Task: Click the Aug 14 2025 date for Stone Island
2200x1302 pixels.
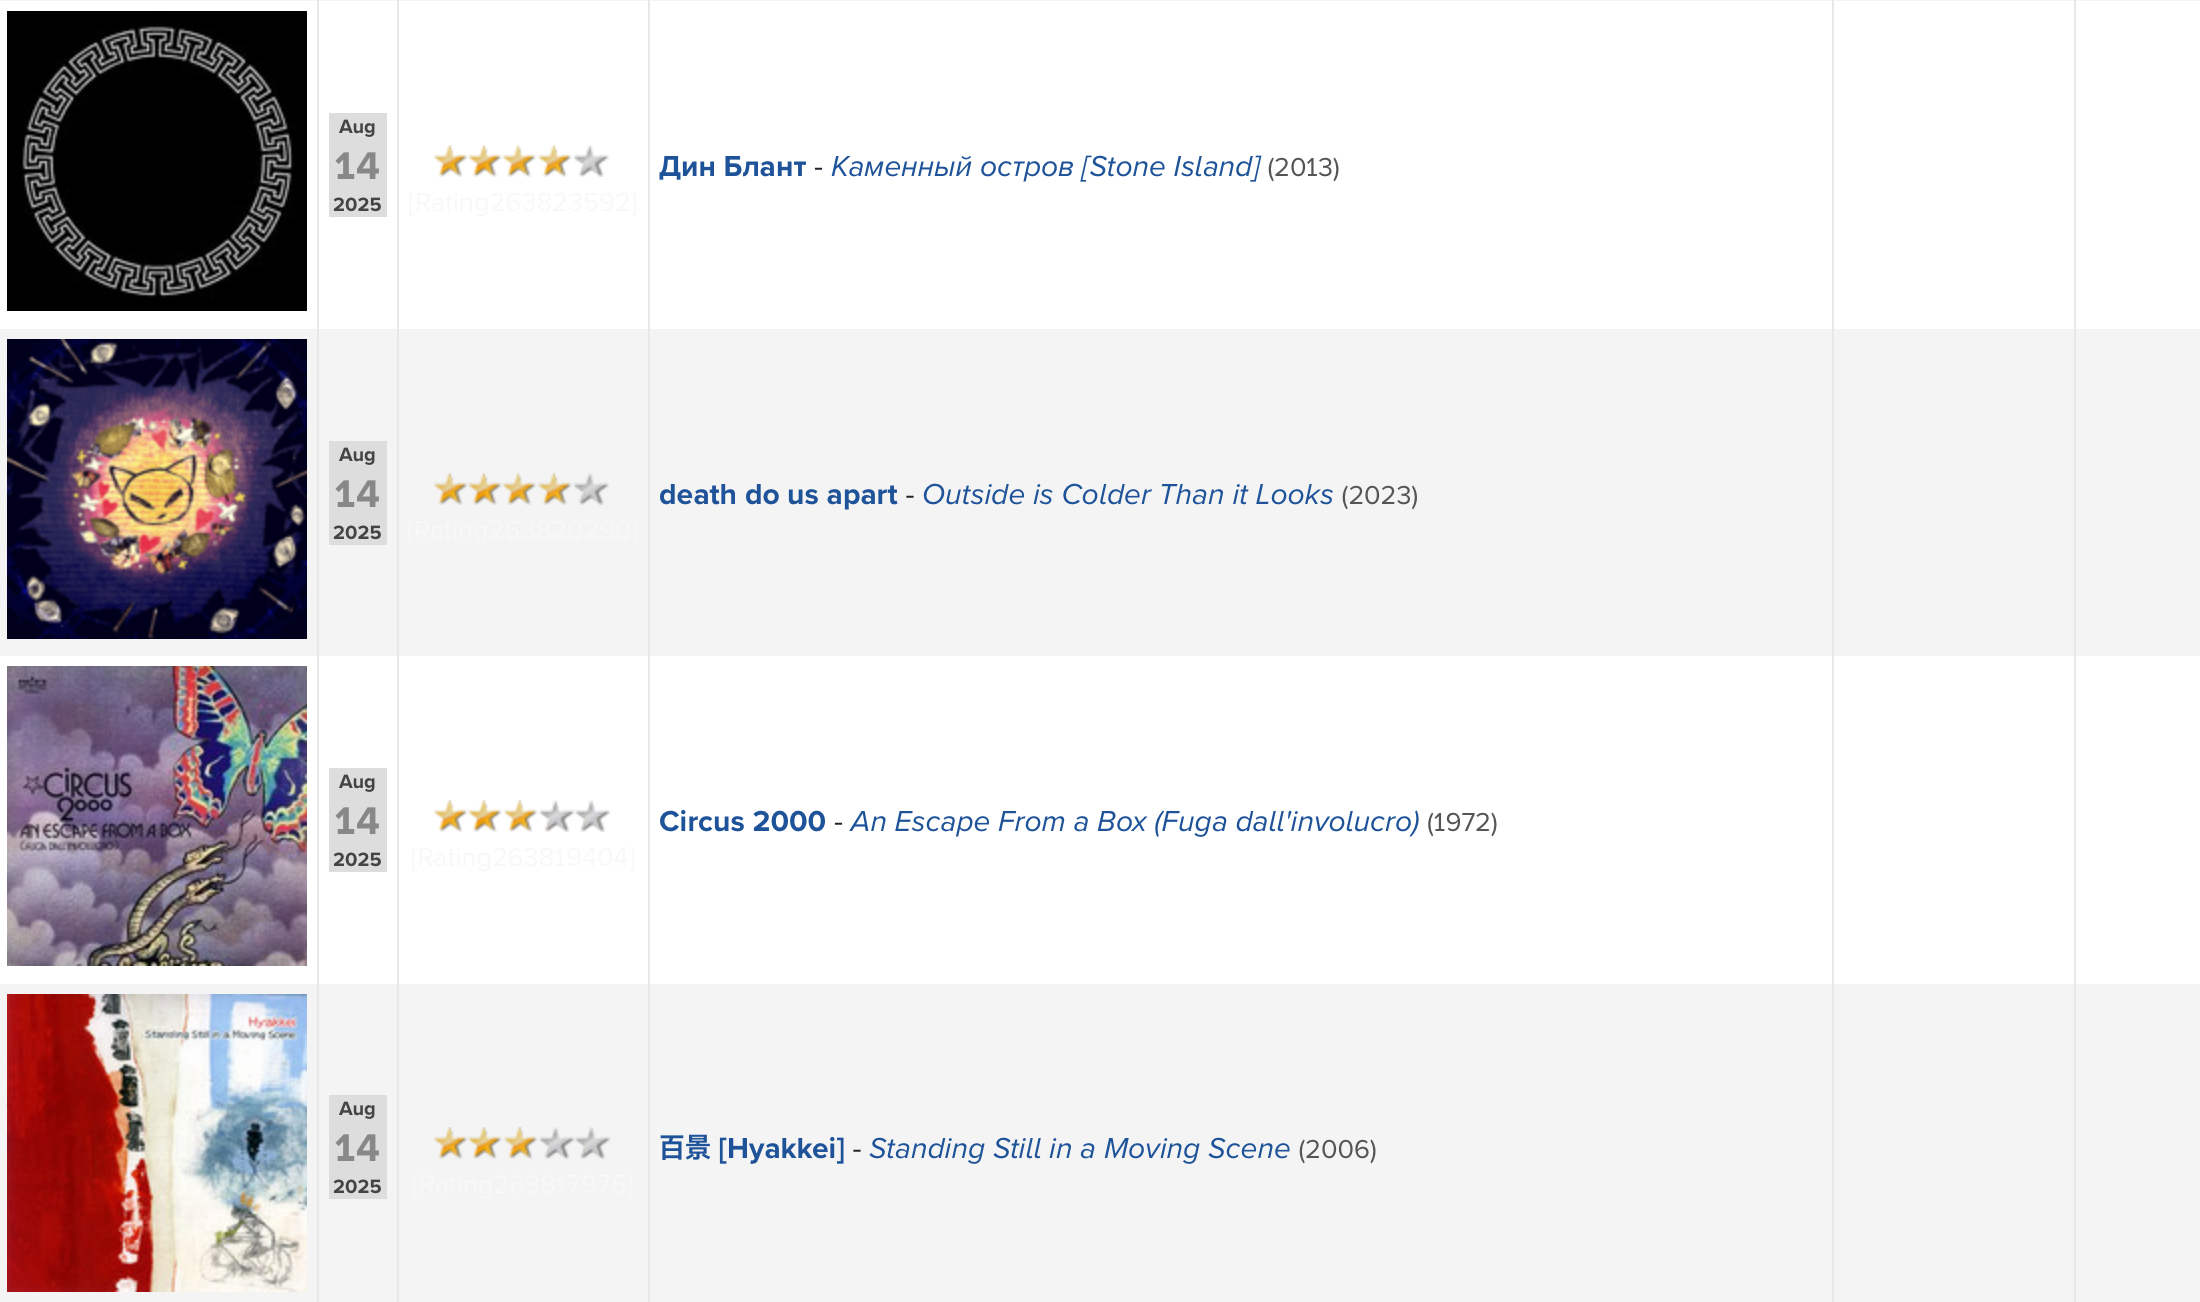Action: tap(357, 165)
